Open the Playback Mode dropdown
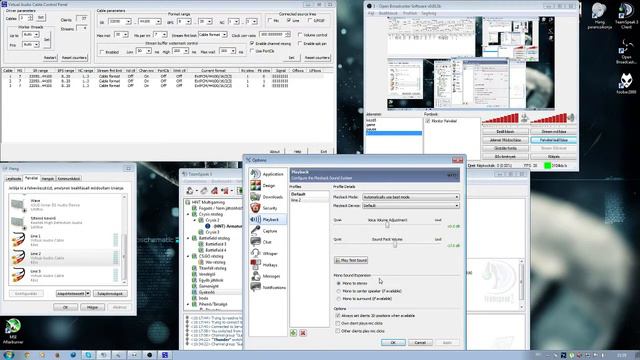Viewport: 640px width, 360px height. point(411,197)
